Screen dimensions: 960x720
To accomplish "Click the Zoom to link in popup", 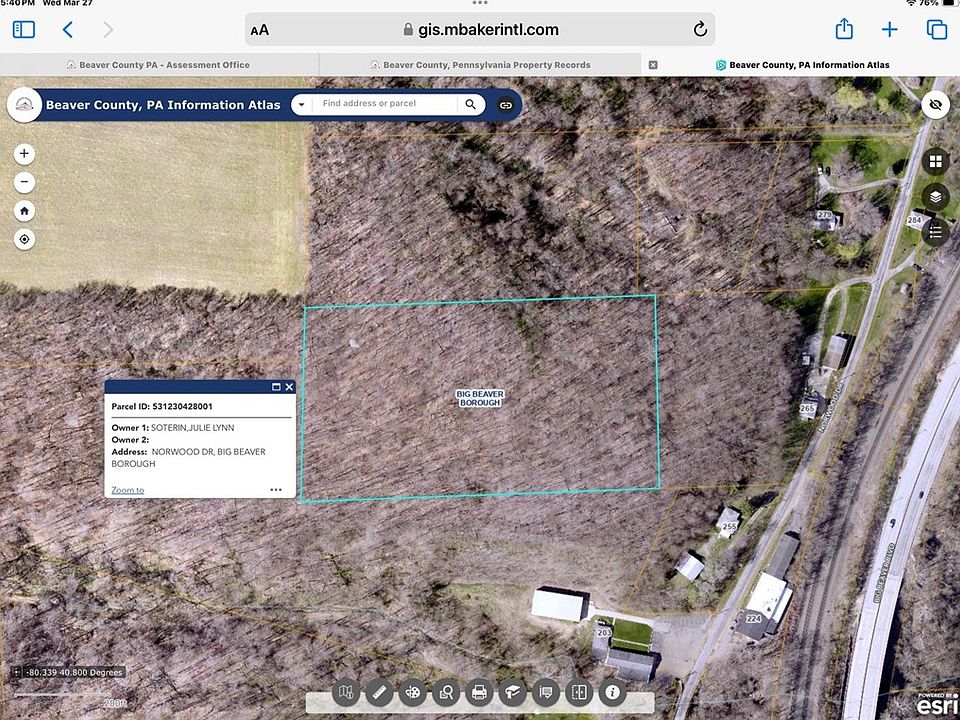I will [x=127, y=490].
